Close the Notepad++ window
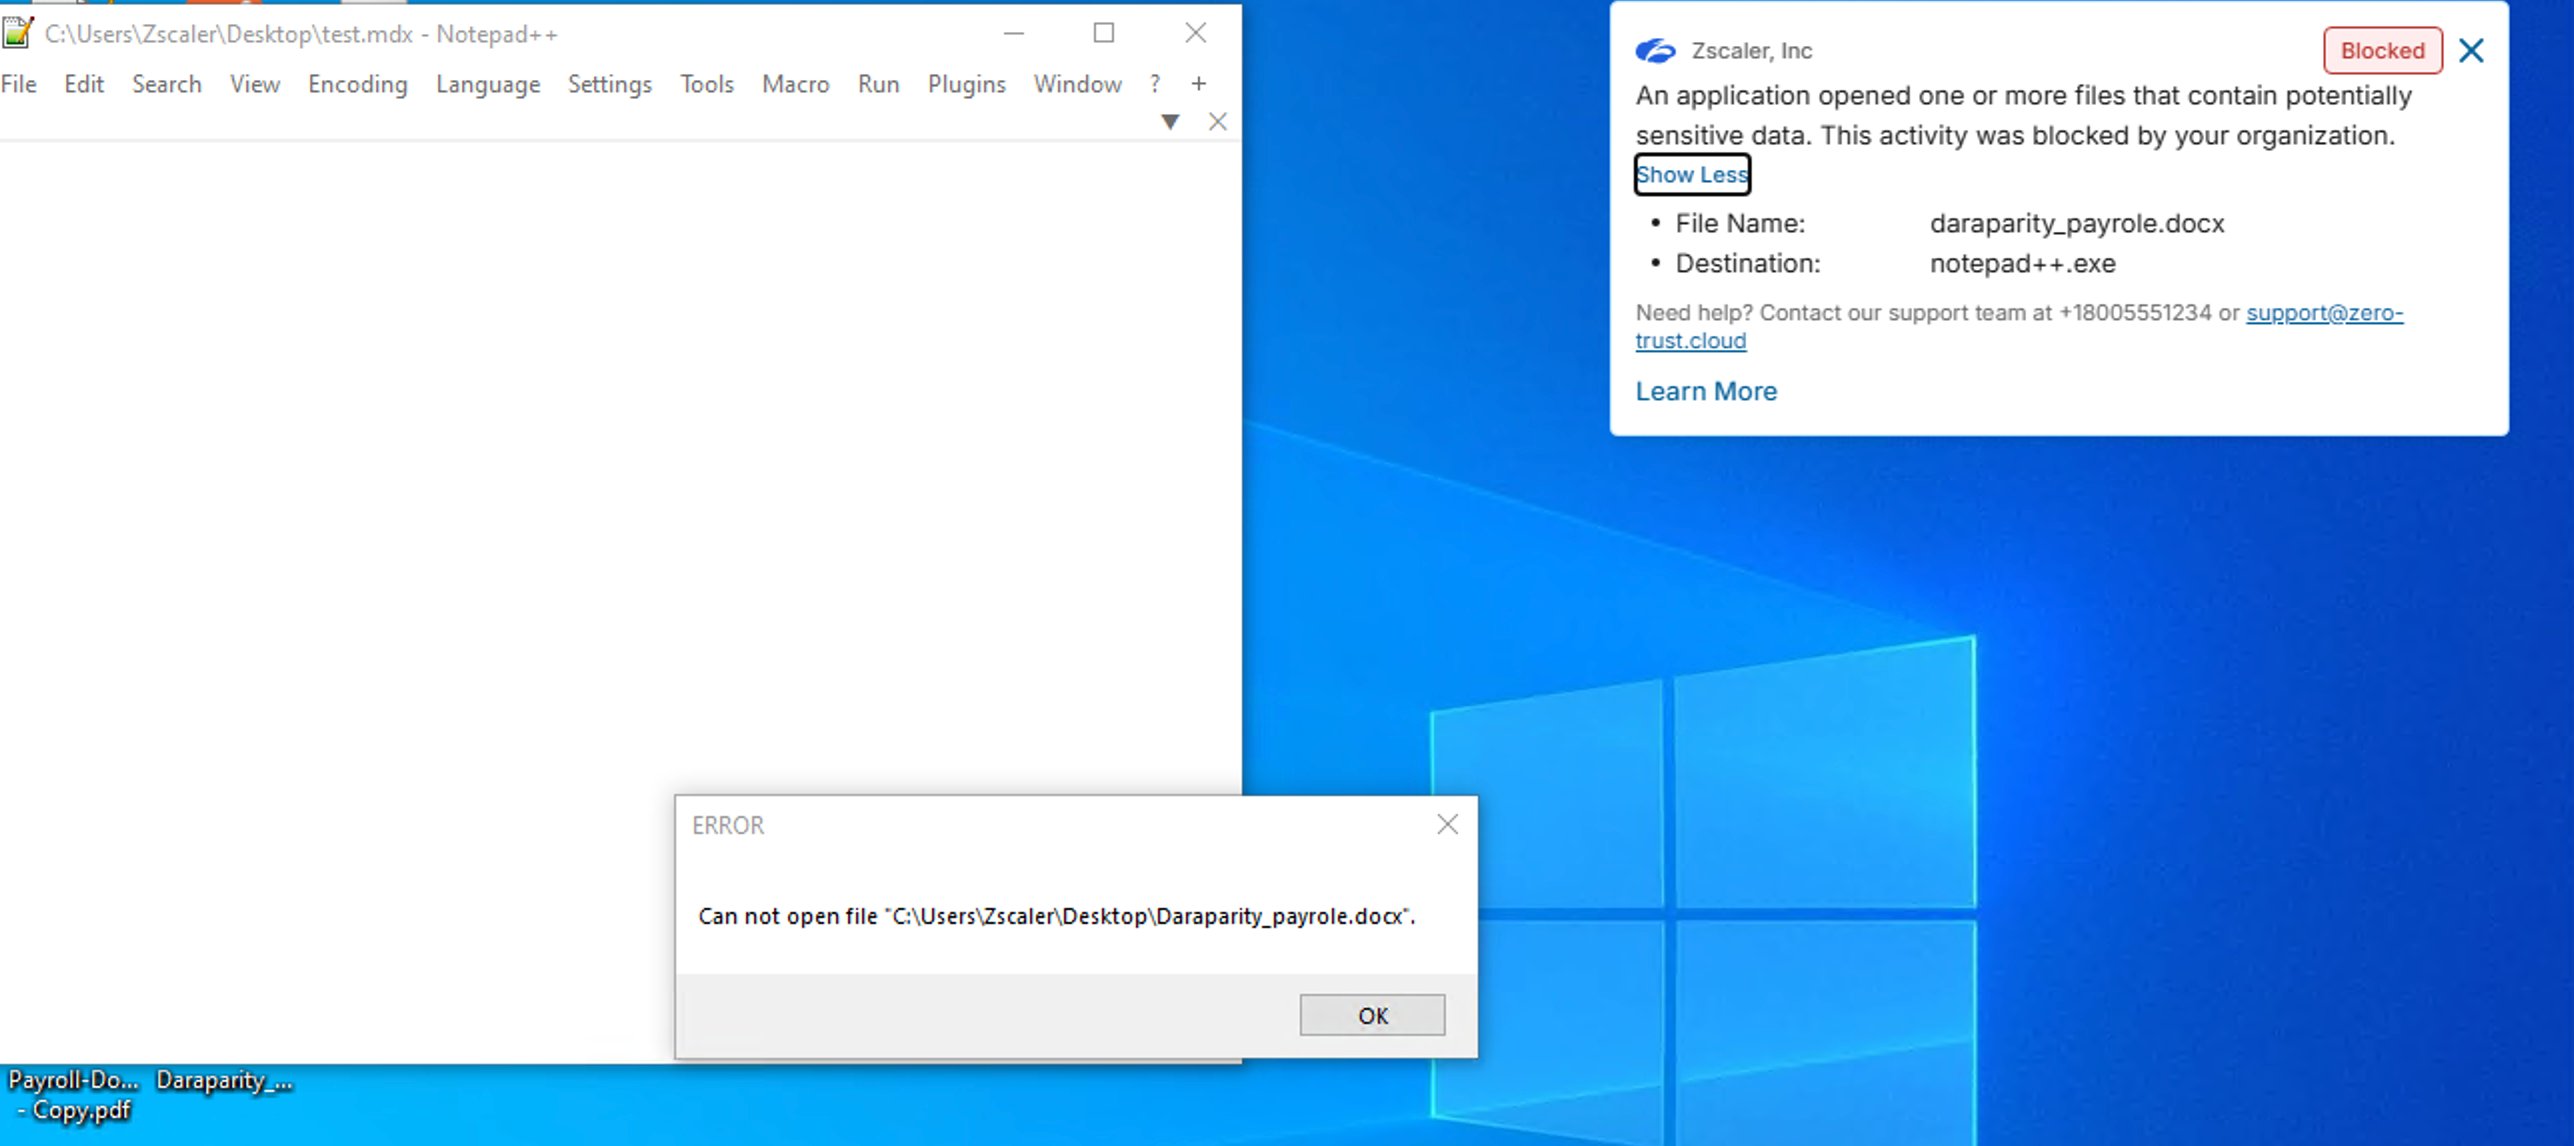This screenshot has height=1146, width=2574. (1196, 33)
